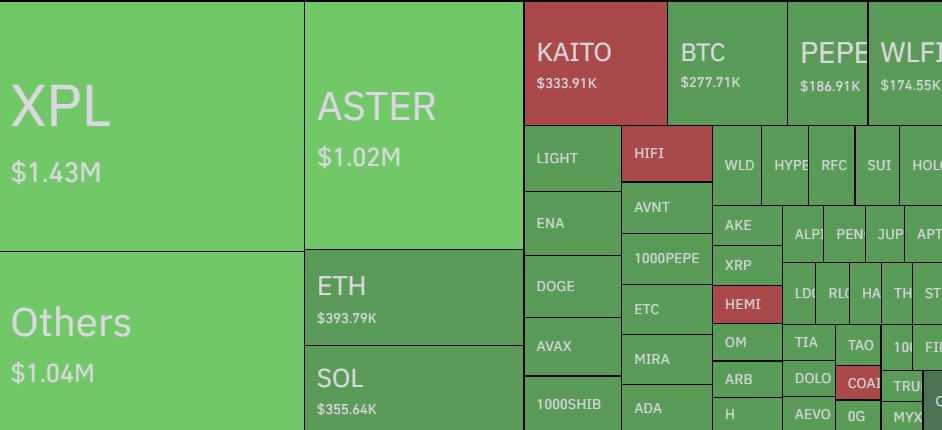Image resolution: width=942 pixels, height=430 pixels.
Task: Open the DOGE tile
Action: click(572, 286)
